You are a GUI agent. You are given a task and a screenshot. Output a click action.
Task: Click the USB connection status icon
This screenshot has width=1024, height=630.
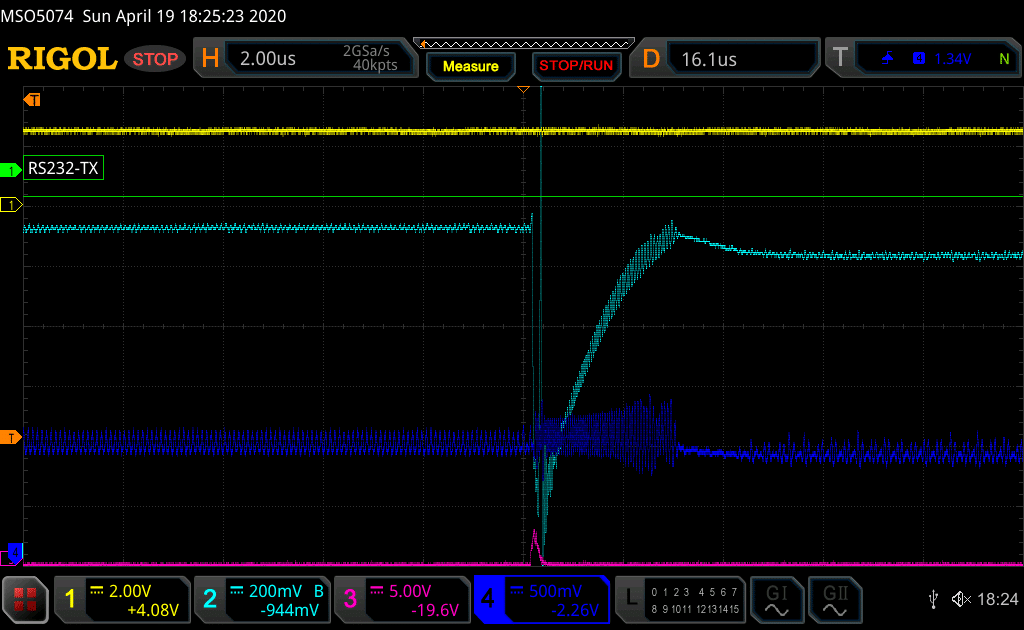(933, 599)
